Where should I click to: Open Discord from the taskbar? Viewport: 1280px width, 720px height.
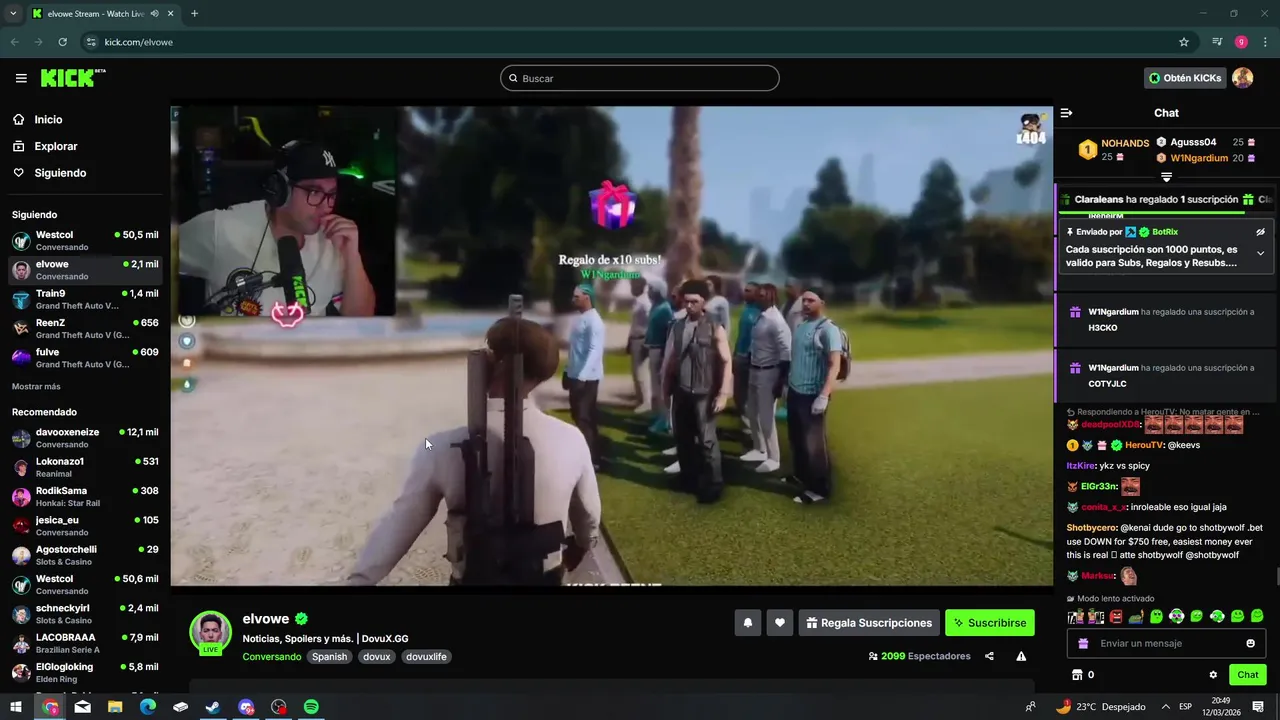click(246, 707)
